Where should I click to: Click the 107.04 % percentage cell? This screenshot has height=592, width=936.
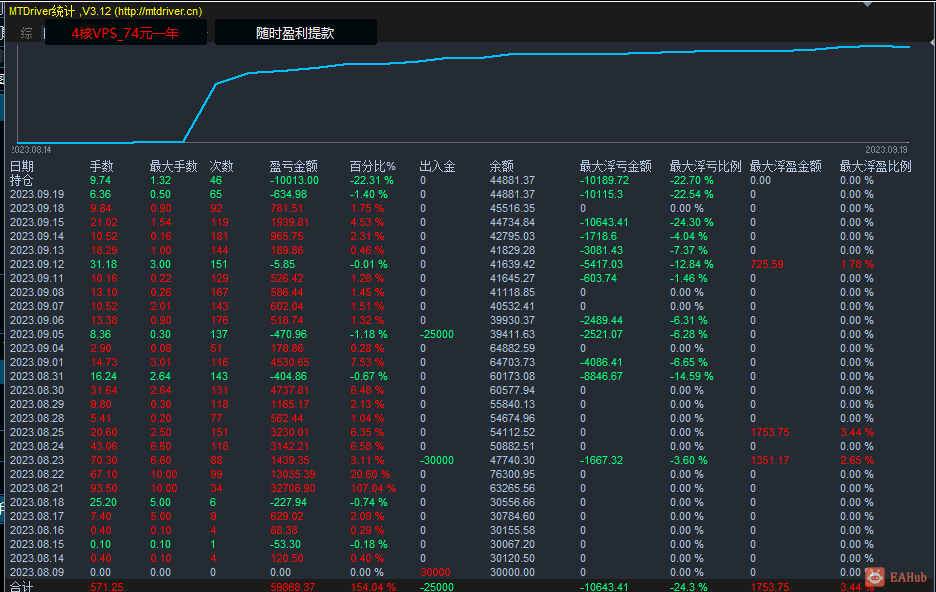click(372, 489)
